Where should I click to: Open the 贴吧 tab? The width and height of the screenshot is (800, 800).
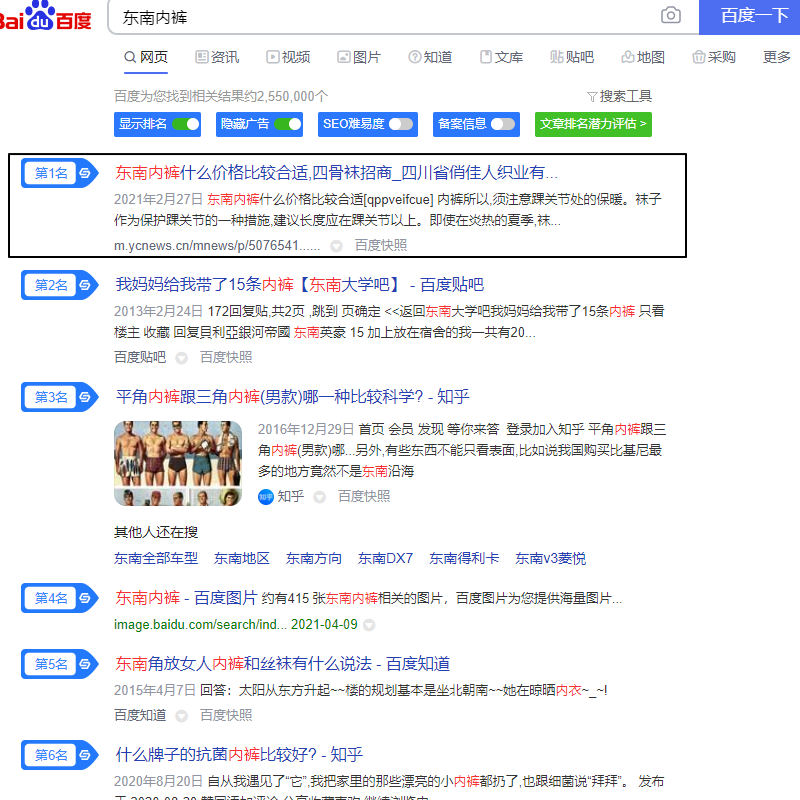(572, 57)
